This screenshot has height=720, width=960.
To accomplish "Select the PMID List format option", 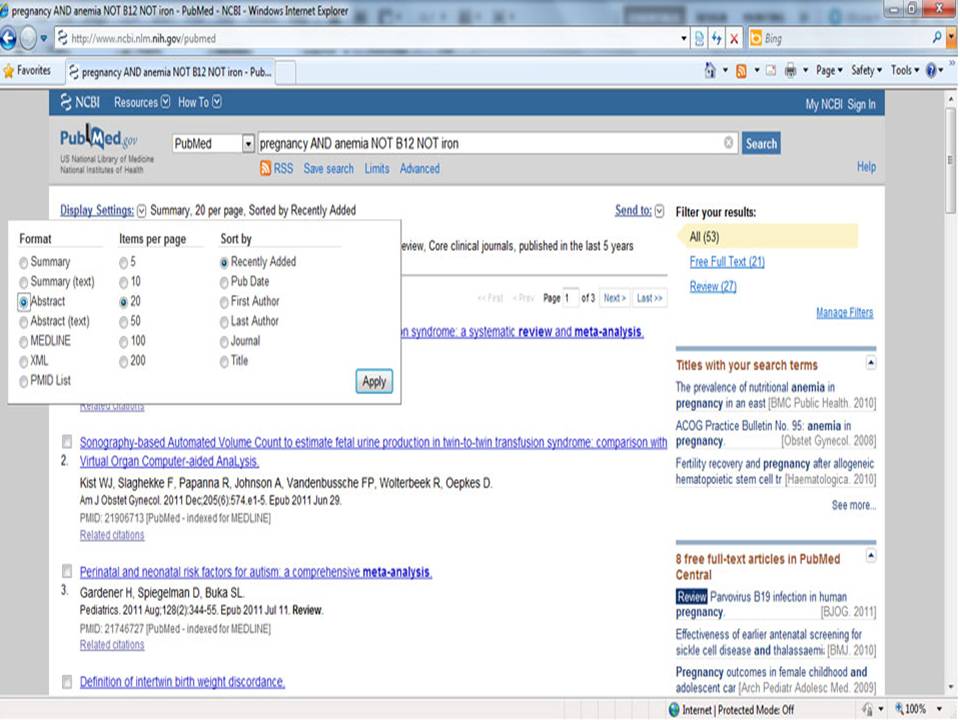I will pyautogui.click(x=23, y=381).
